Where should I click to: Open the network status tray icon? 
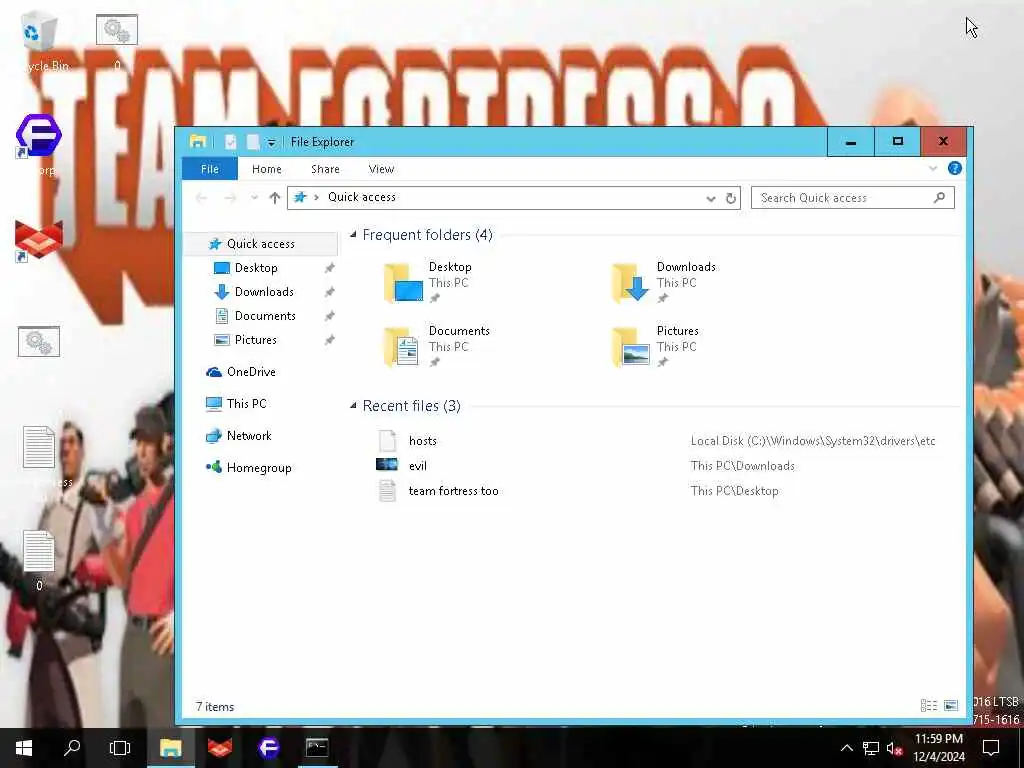coord(871,748)
